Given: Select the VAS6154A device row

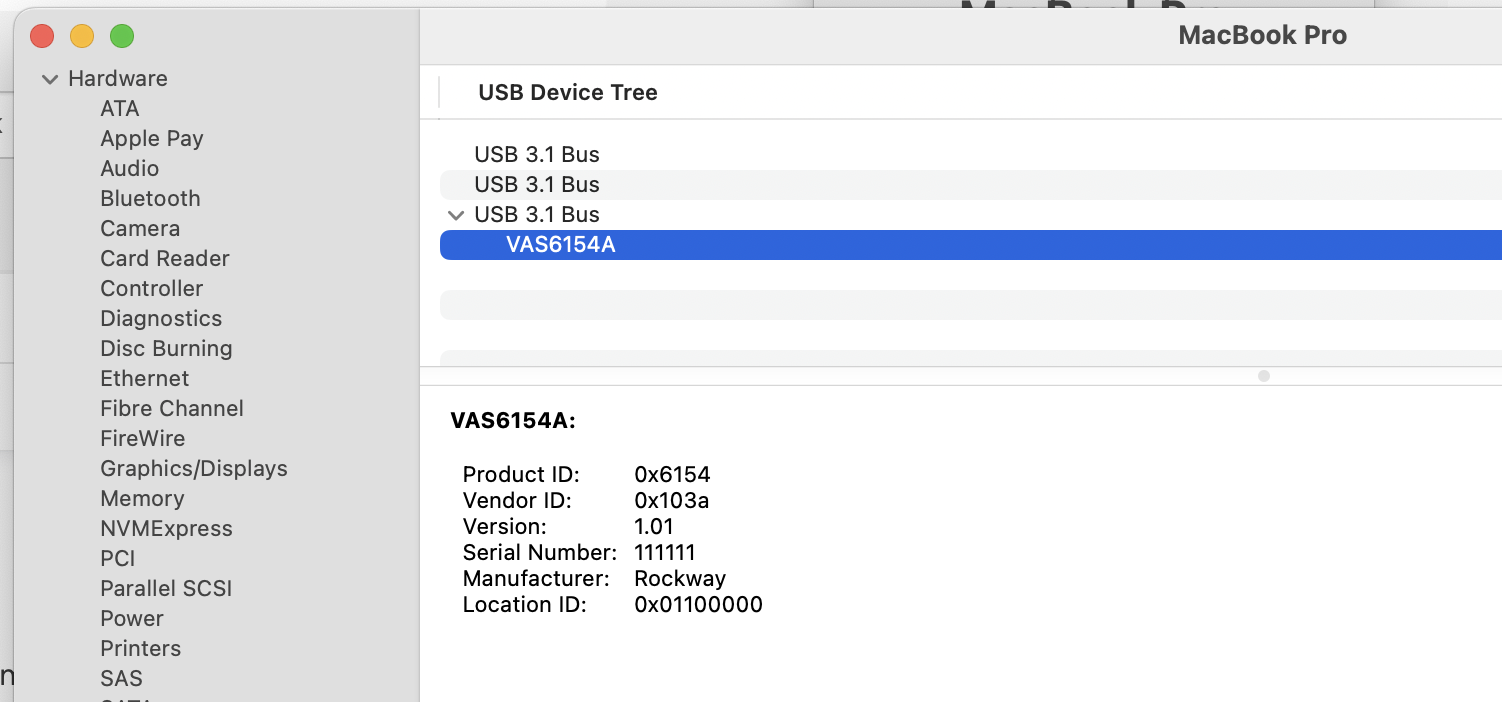Looking at the screenshot, I should (971, 245).
